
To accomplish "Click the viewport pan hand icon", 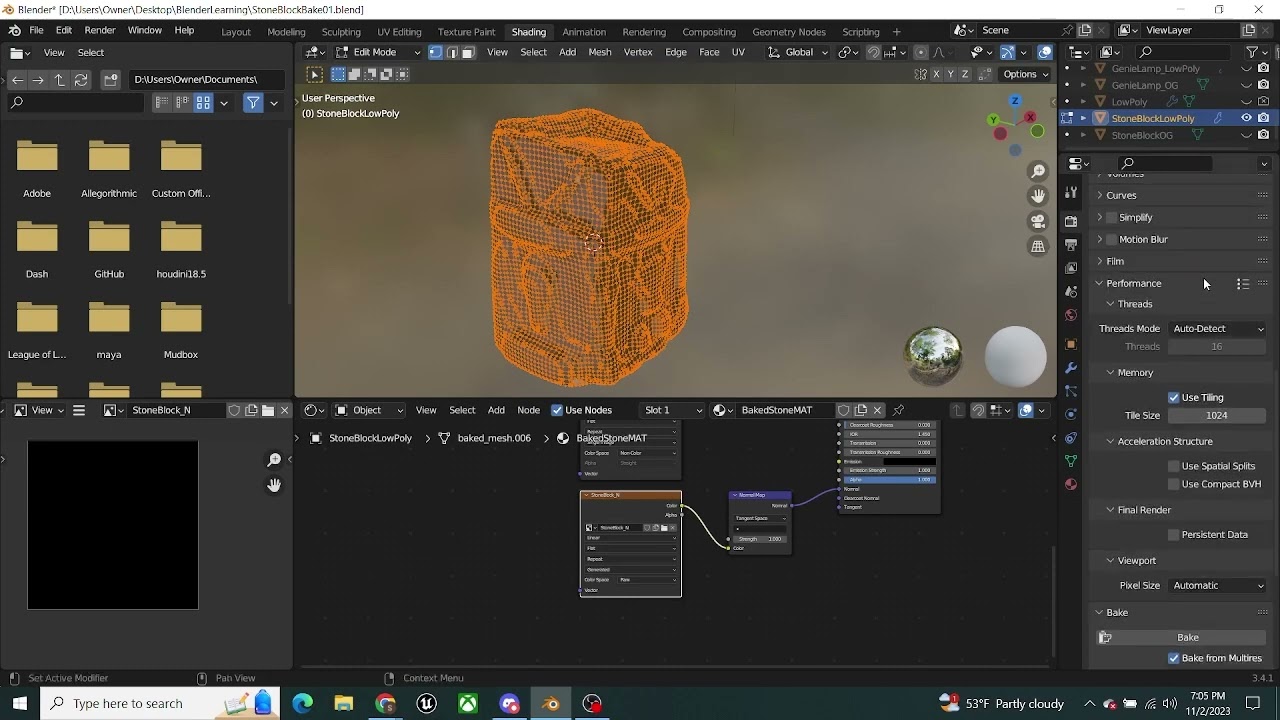I will (1038, 196).
